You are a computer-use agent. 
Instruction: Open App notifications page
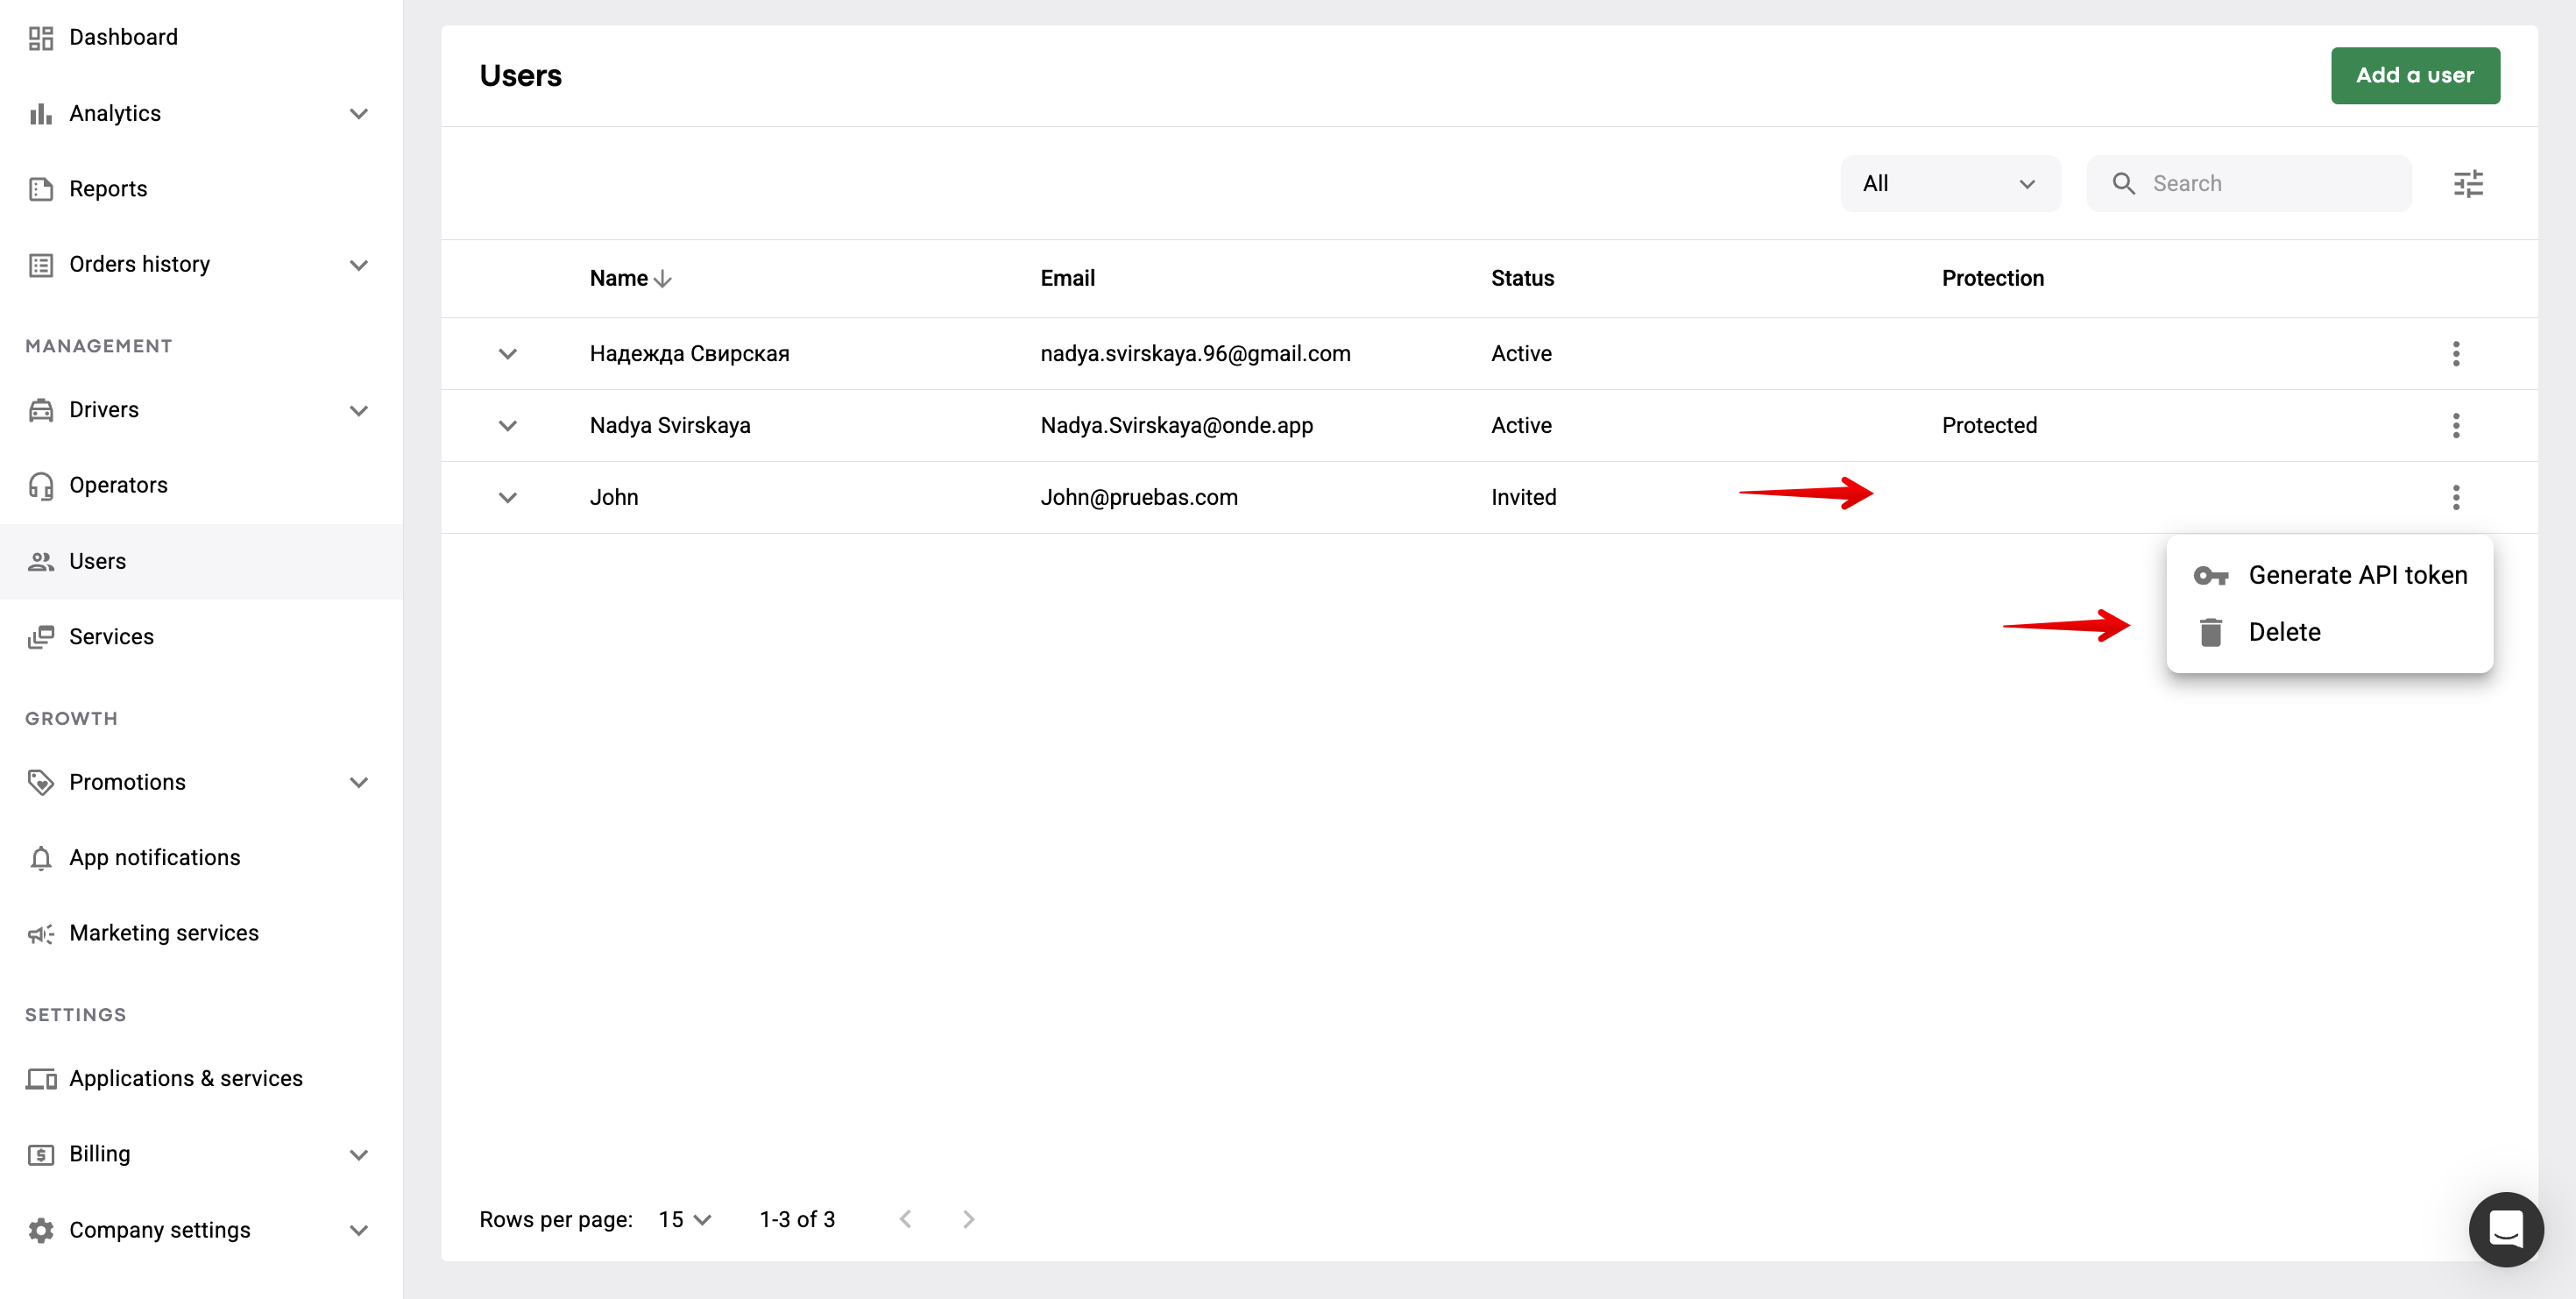tap(154, 857)
